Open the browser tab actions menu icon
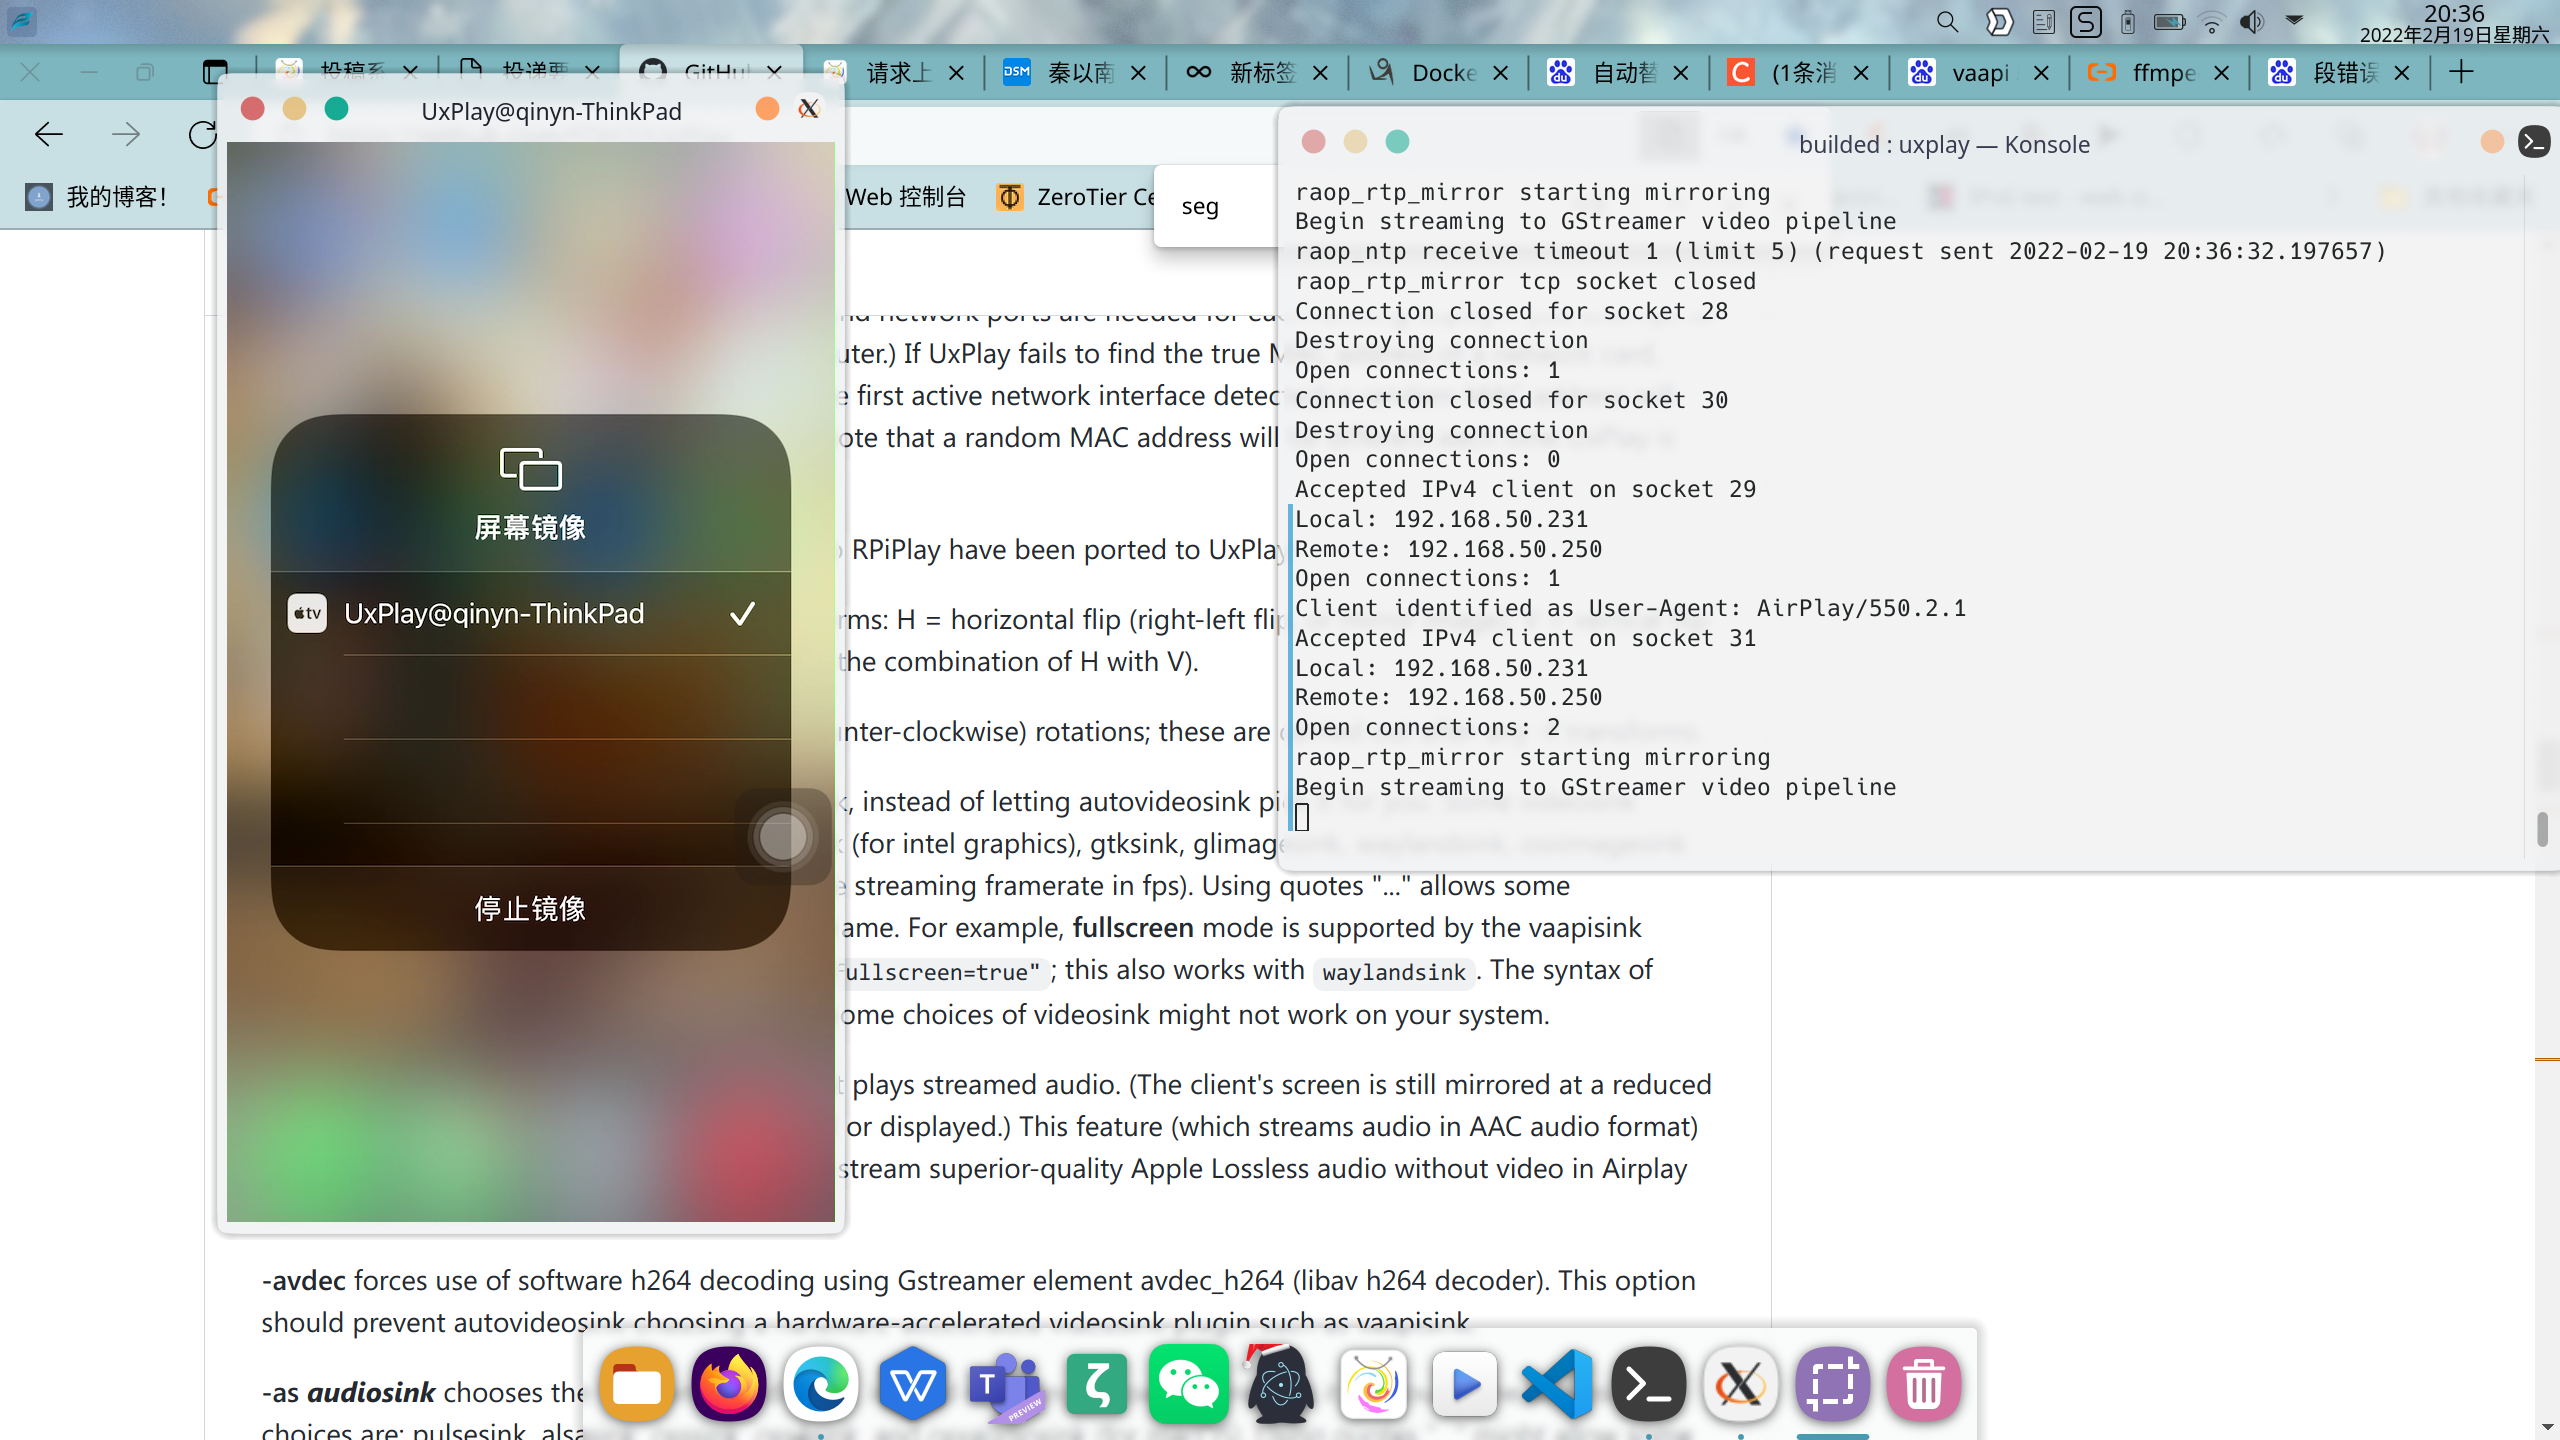This screenshot has width=2560, height=1440. click(214, 72)
